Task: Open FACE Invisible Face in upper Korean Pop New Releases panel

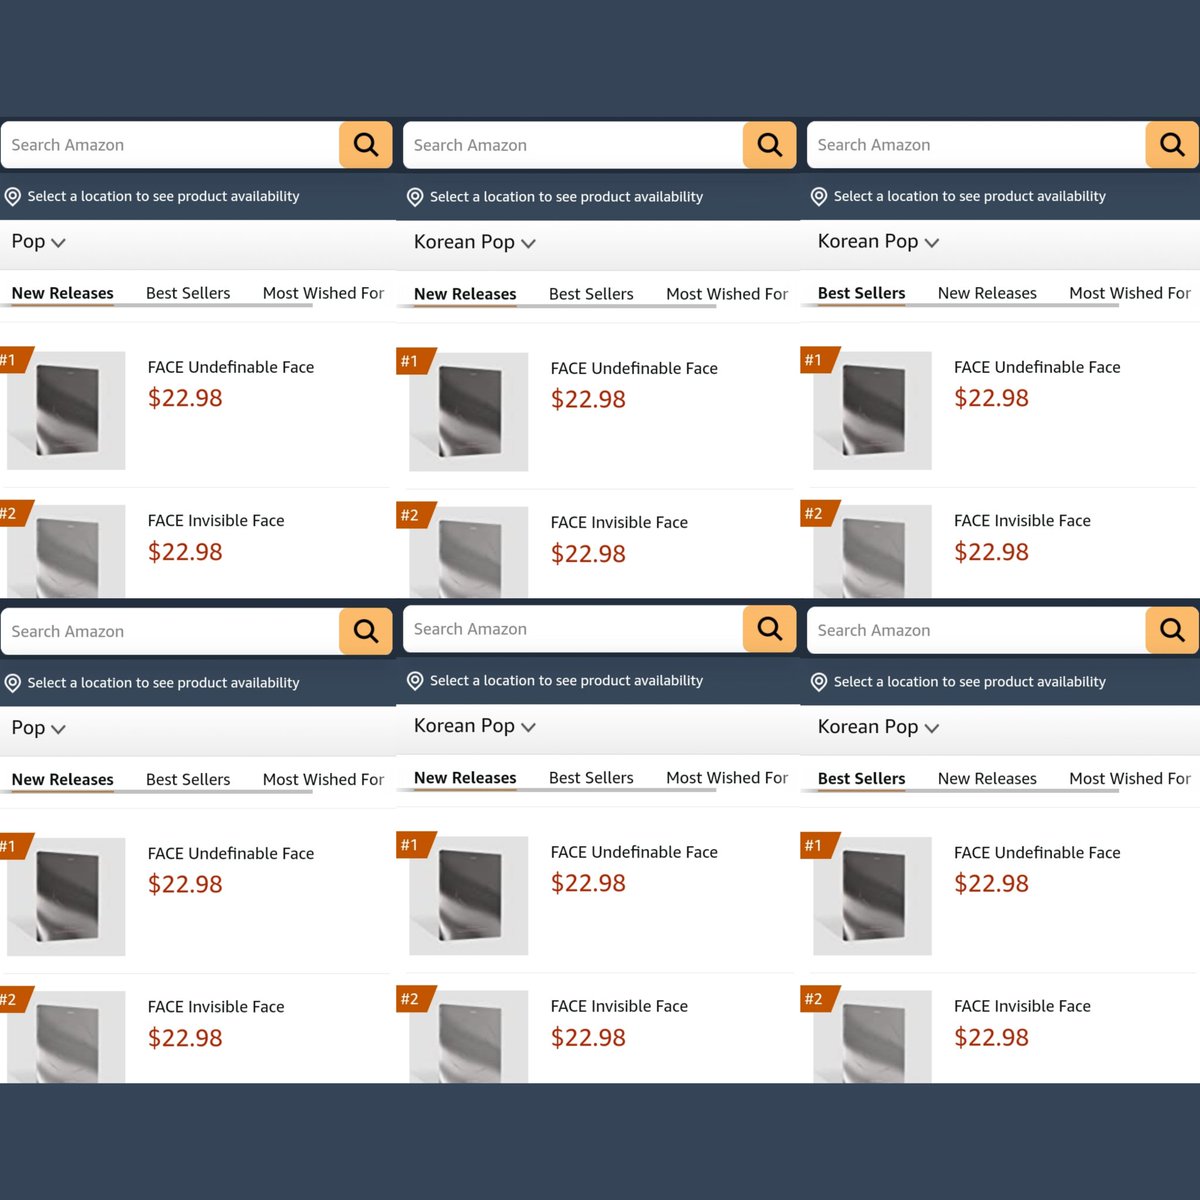Action: point(619,522)
